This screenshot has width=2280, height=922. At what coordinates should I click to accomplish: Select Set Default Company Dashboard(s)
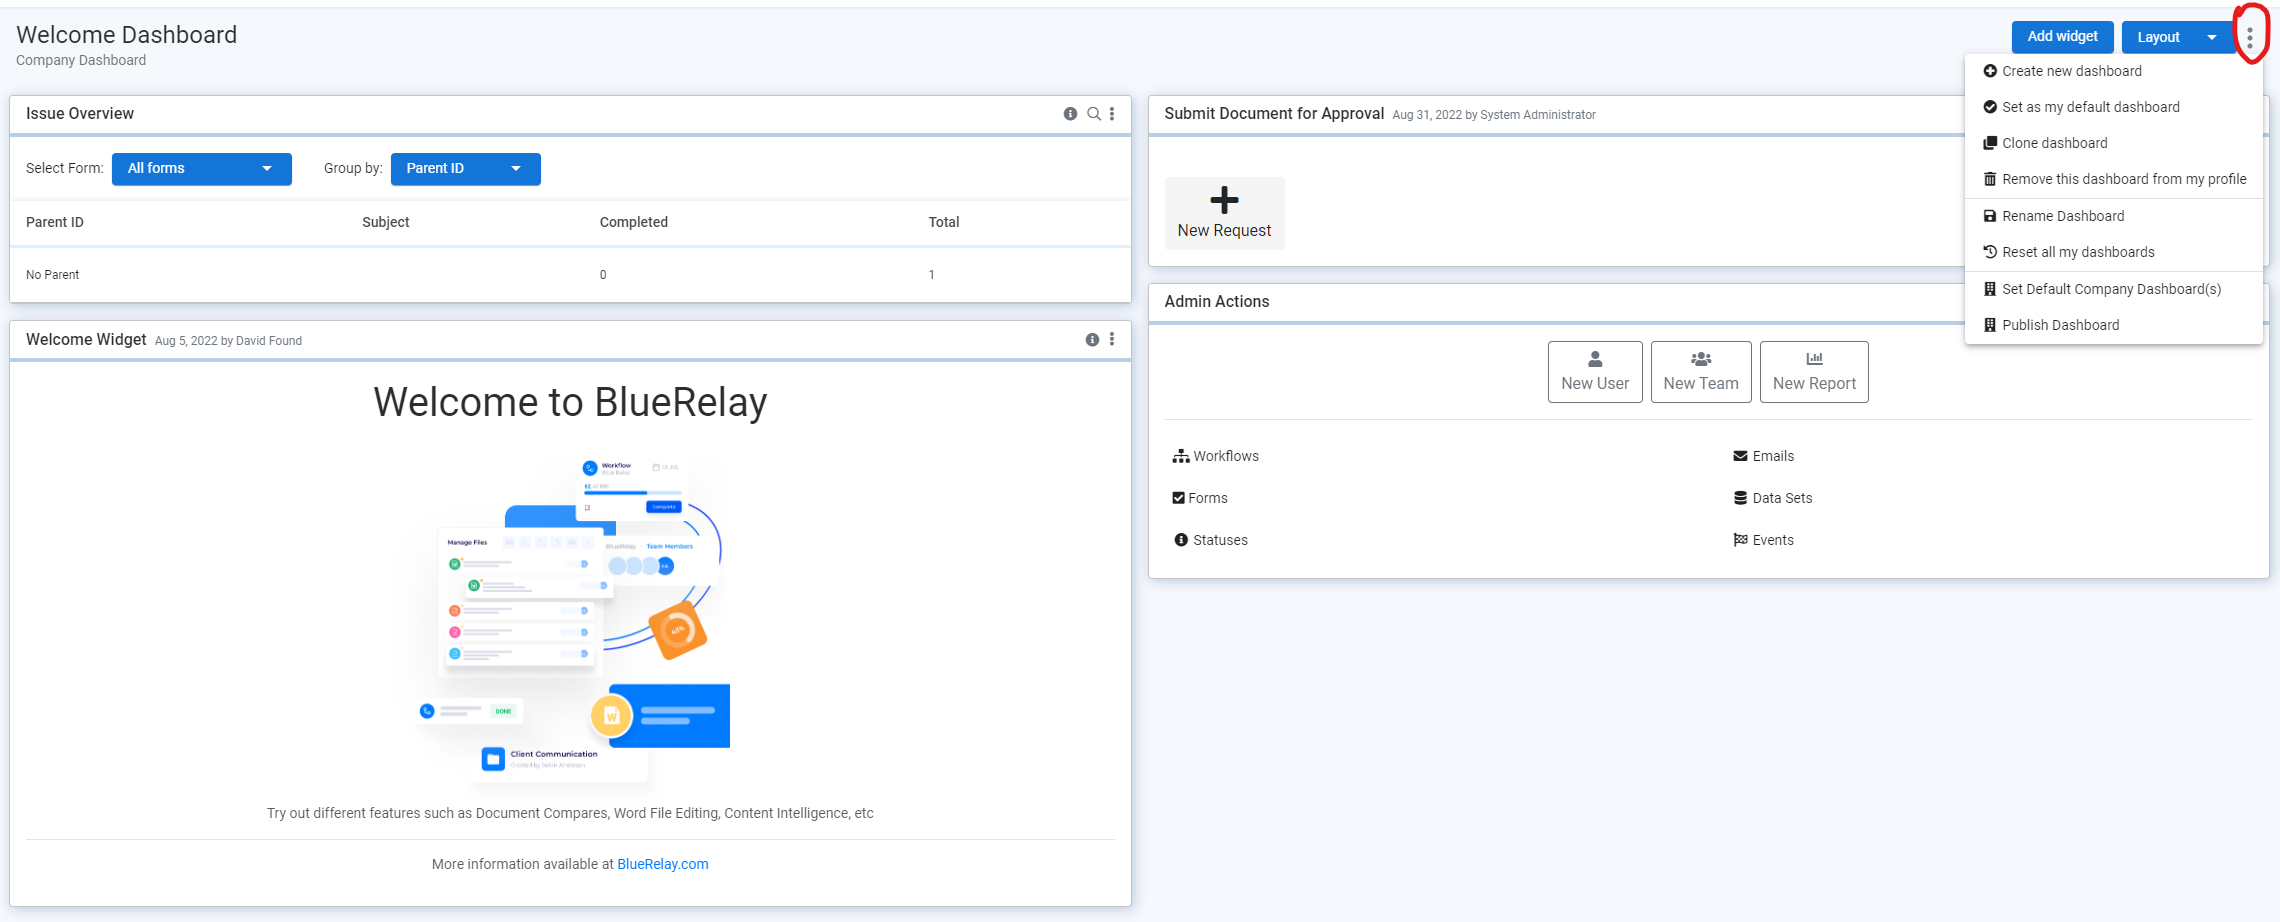tap(2114, 289)
